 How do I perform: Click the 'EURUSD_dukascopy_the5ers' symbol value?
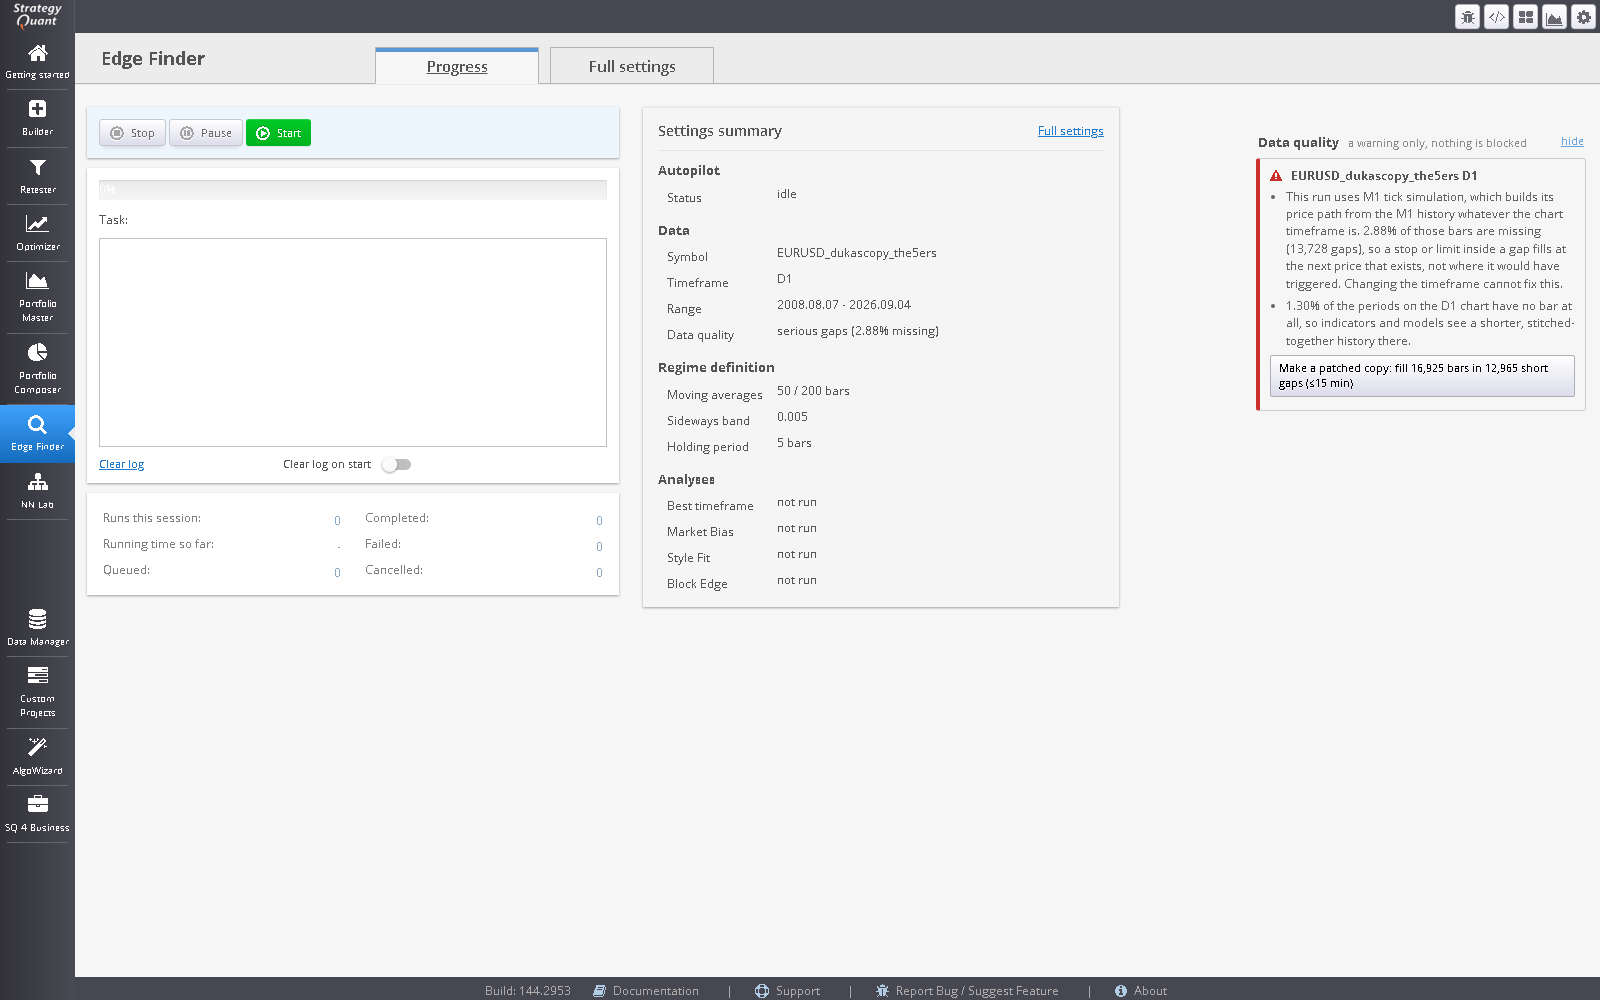(x=857, y=253)
